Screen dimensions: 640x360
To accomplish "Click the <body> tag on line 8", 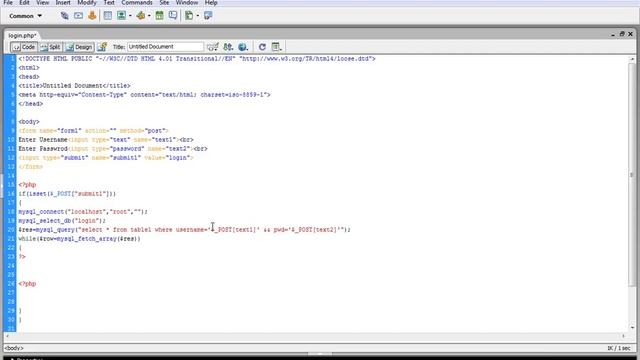I will [x=29, y=122].
